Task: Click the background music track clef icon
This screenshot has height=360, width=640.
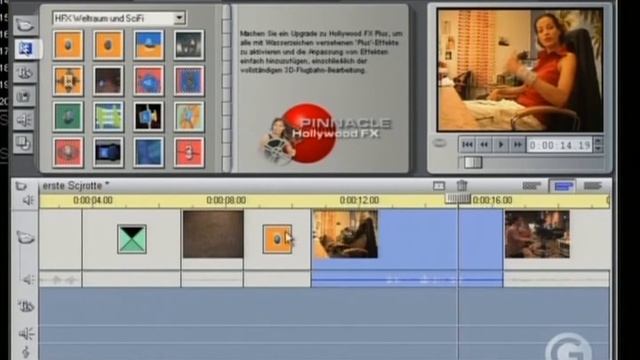Action: [26, 352]
